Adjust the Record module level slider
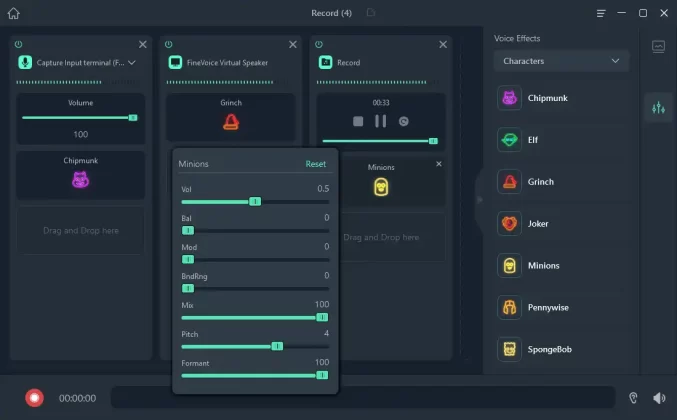 pyautogui.click(x=380, y=141)
